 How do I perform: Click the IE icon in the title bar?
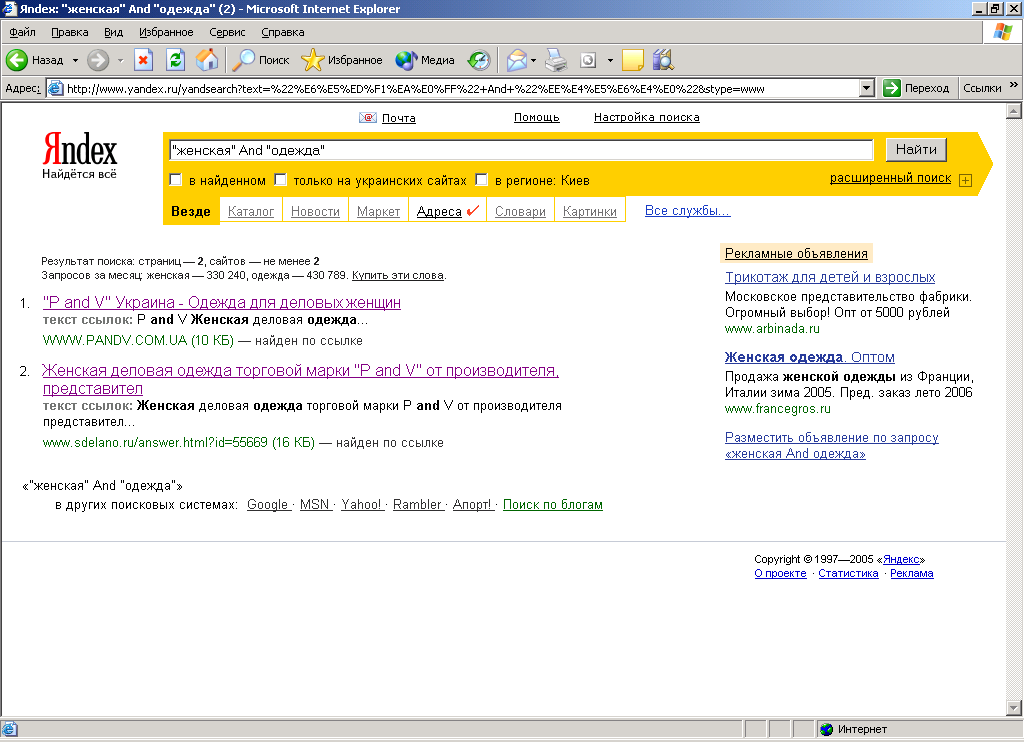click(x=8, y=8)
